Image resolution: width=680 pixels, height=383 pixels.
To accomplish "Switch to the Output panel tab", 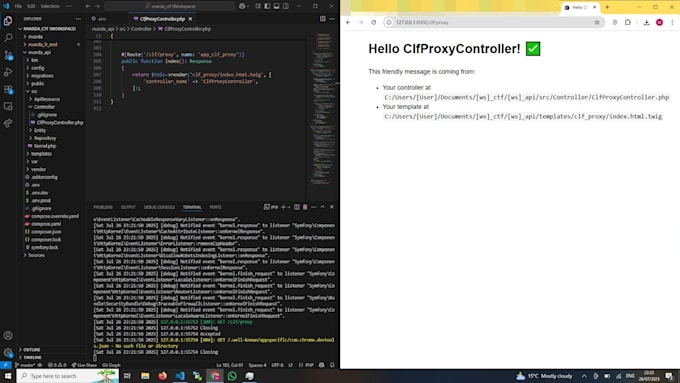I will pyautogui.click(x=128, y=207).
